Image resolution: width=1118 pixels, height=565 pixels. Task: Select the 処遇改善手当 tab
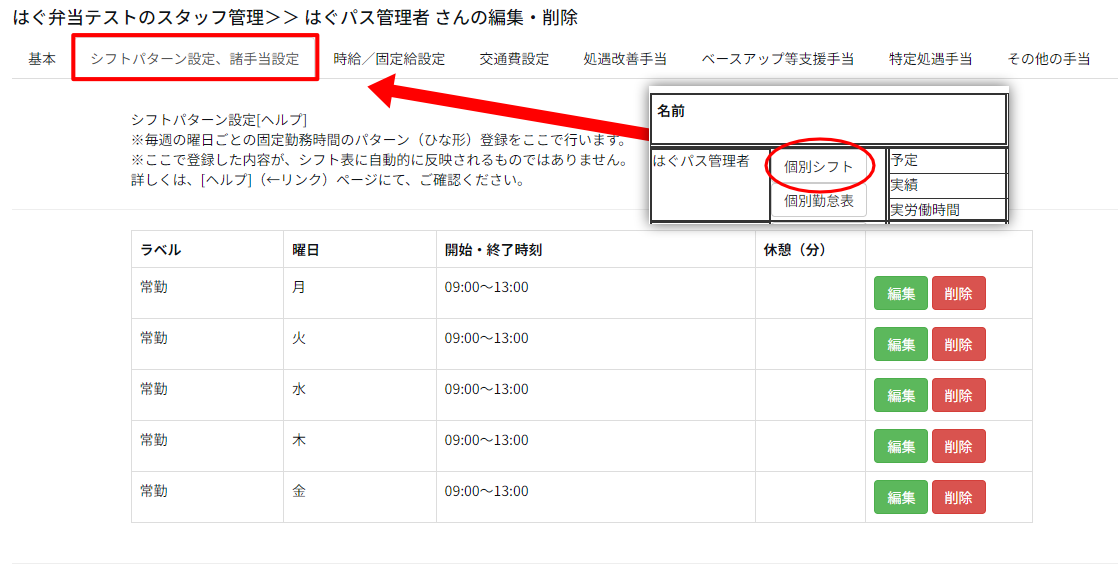(625, 59)
